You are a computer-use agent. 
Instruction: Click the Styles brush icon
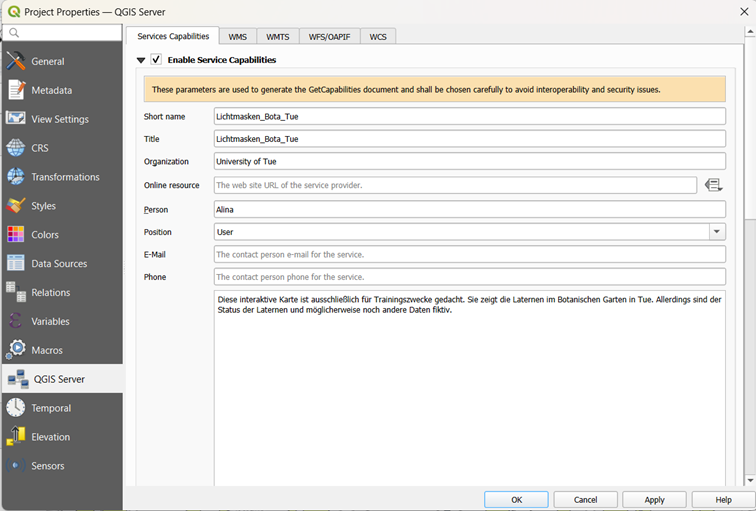16,205
